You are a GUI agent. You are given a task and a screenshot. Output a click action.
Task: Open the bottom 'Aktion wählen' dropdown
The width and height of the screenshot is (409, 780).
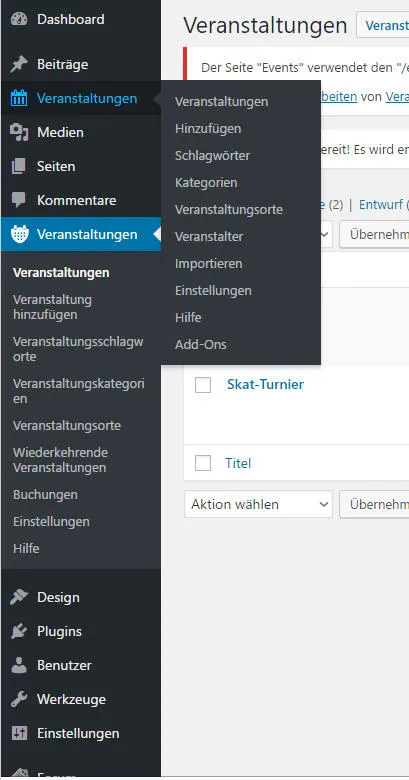(258, 504)
